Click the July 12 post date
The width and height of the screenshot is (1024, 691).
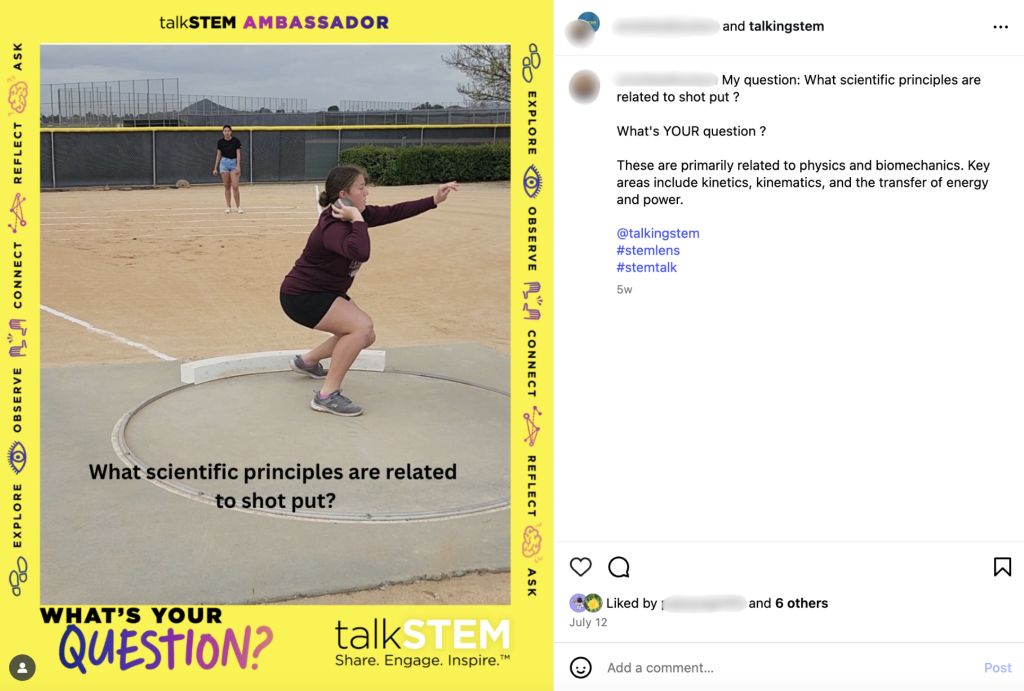pos(588,622)
